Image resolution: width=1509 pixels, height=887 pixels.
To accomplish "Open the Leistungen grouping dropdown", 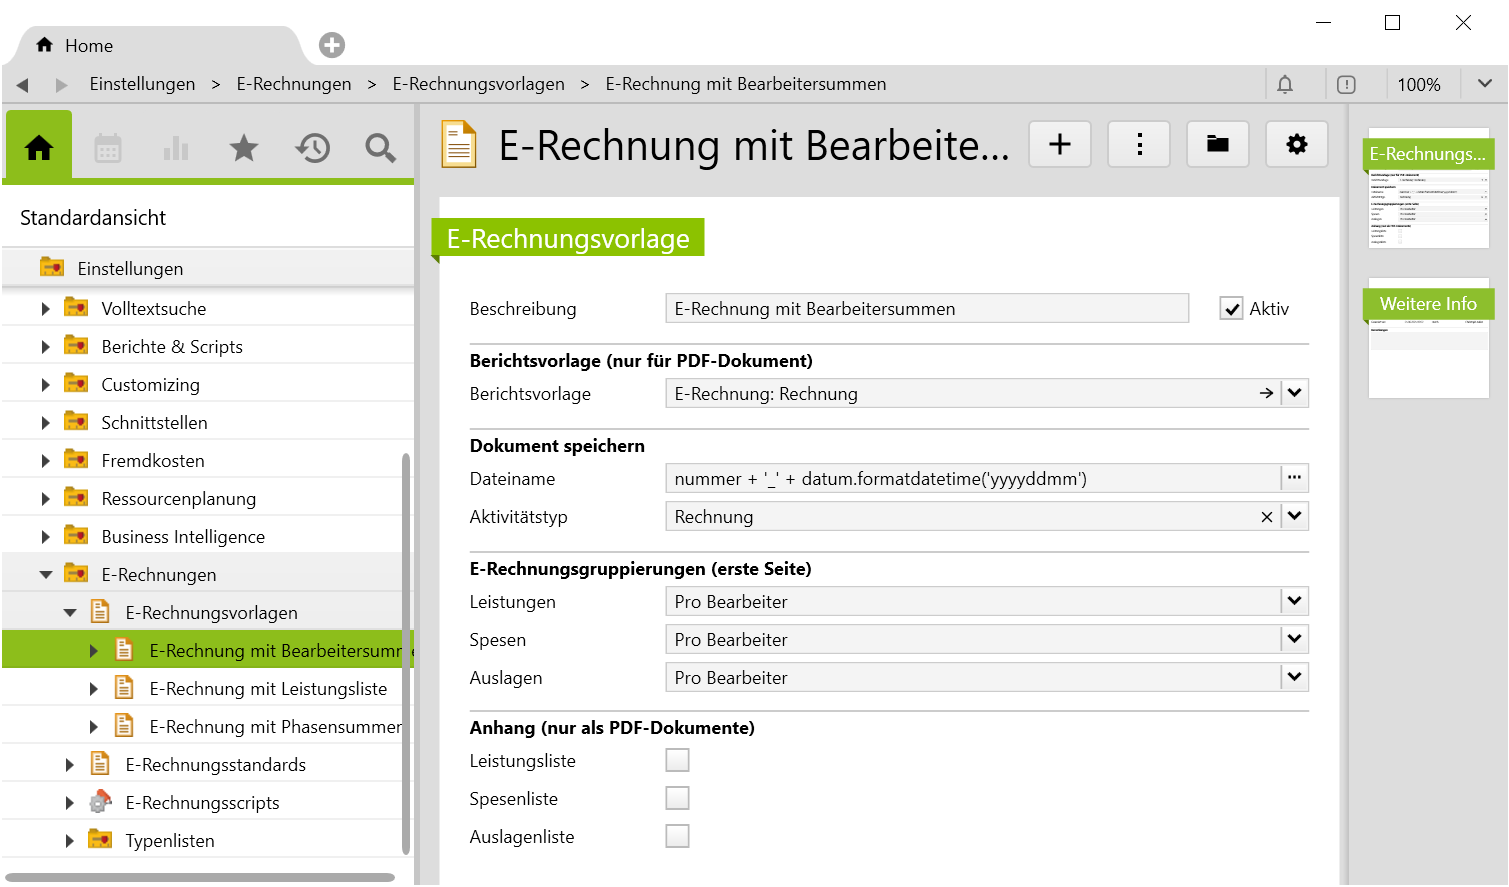I will [1295, 602].
